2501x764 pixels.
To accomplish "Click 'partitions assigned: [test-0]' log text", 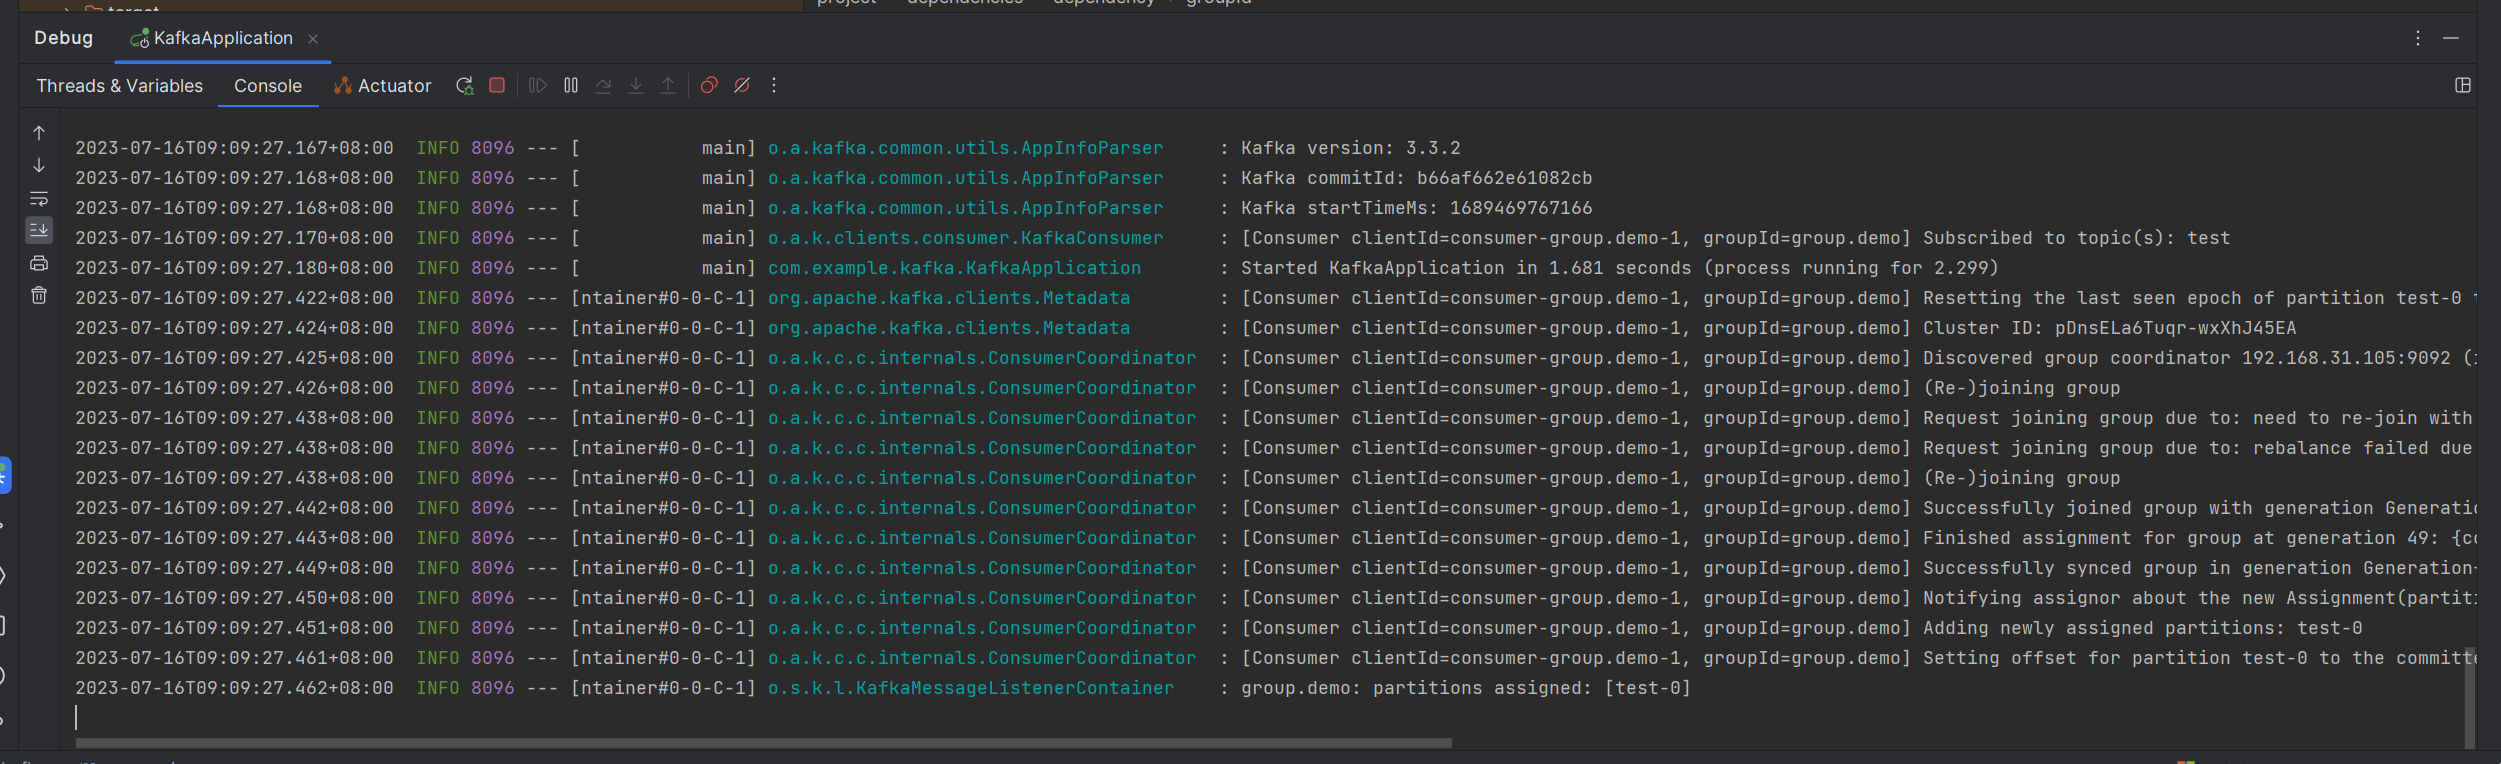I will [x=1531, y=688].
